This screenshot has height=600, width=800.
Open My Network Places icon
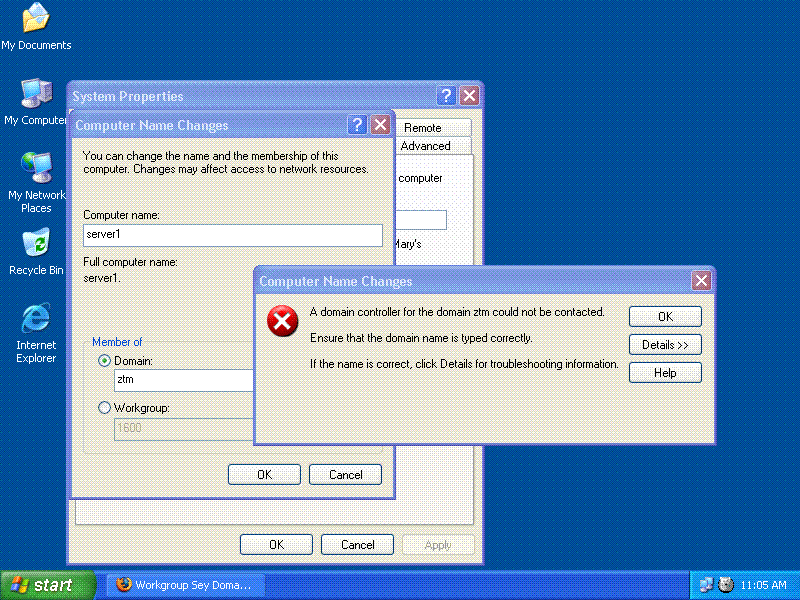[x=36, y=168]
